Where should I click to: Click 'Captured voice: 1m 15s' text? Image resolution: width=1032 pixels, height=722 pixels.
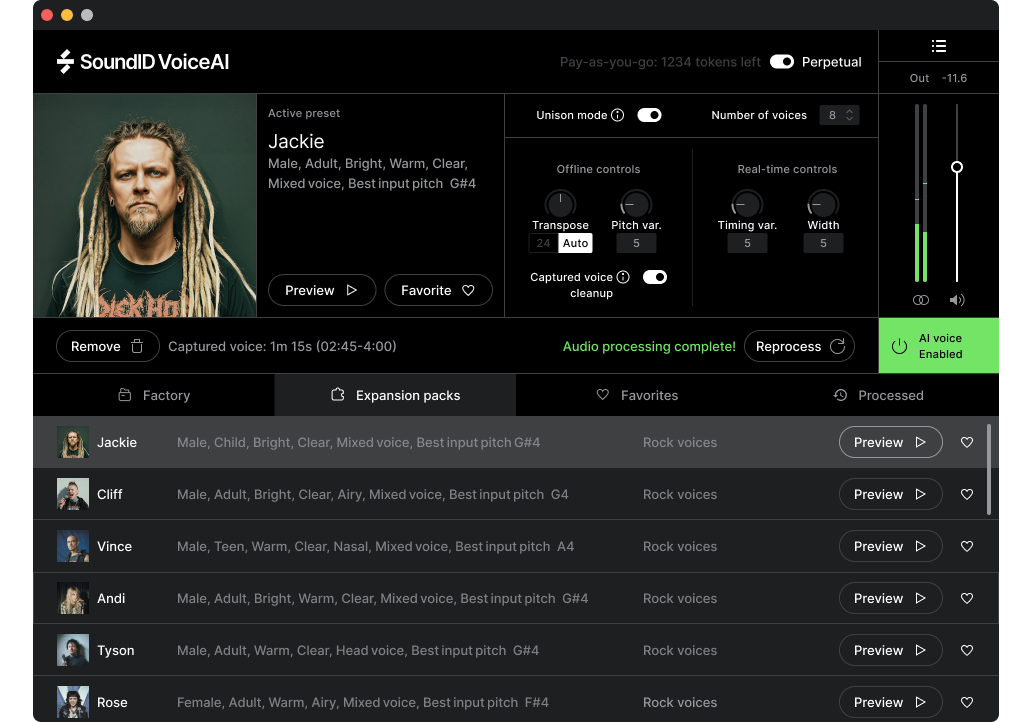(x=240, y=346)
